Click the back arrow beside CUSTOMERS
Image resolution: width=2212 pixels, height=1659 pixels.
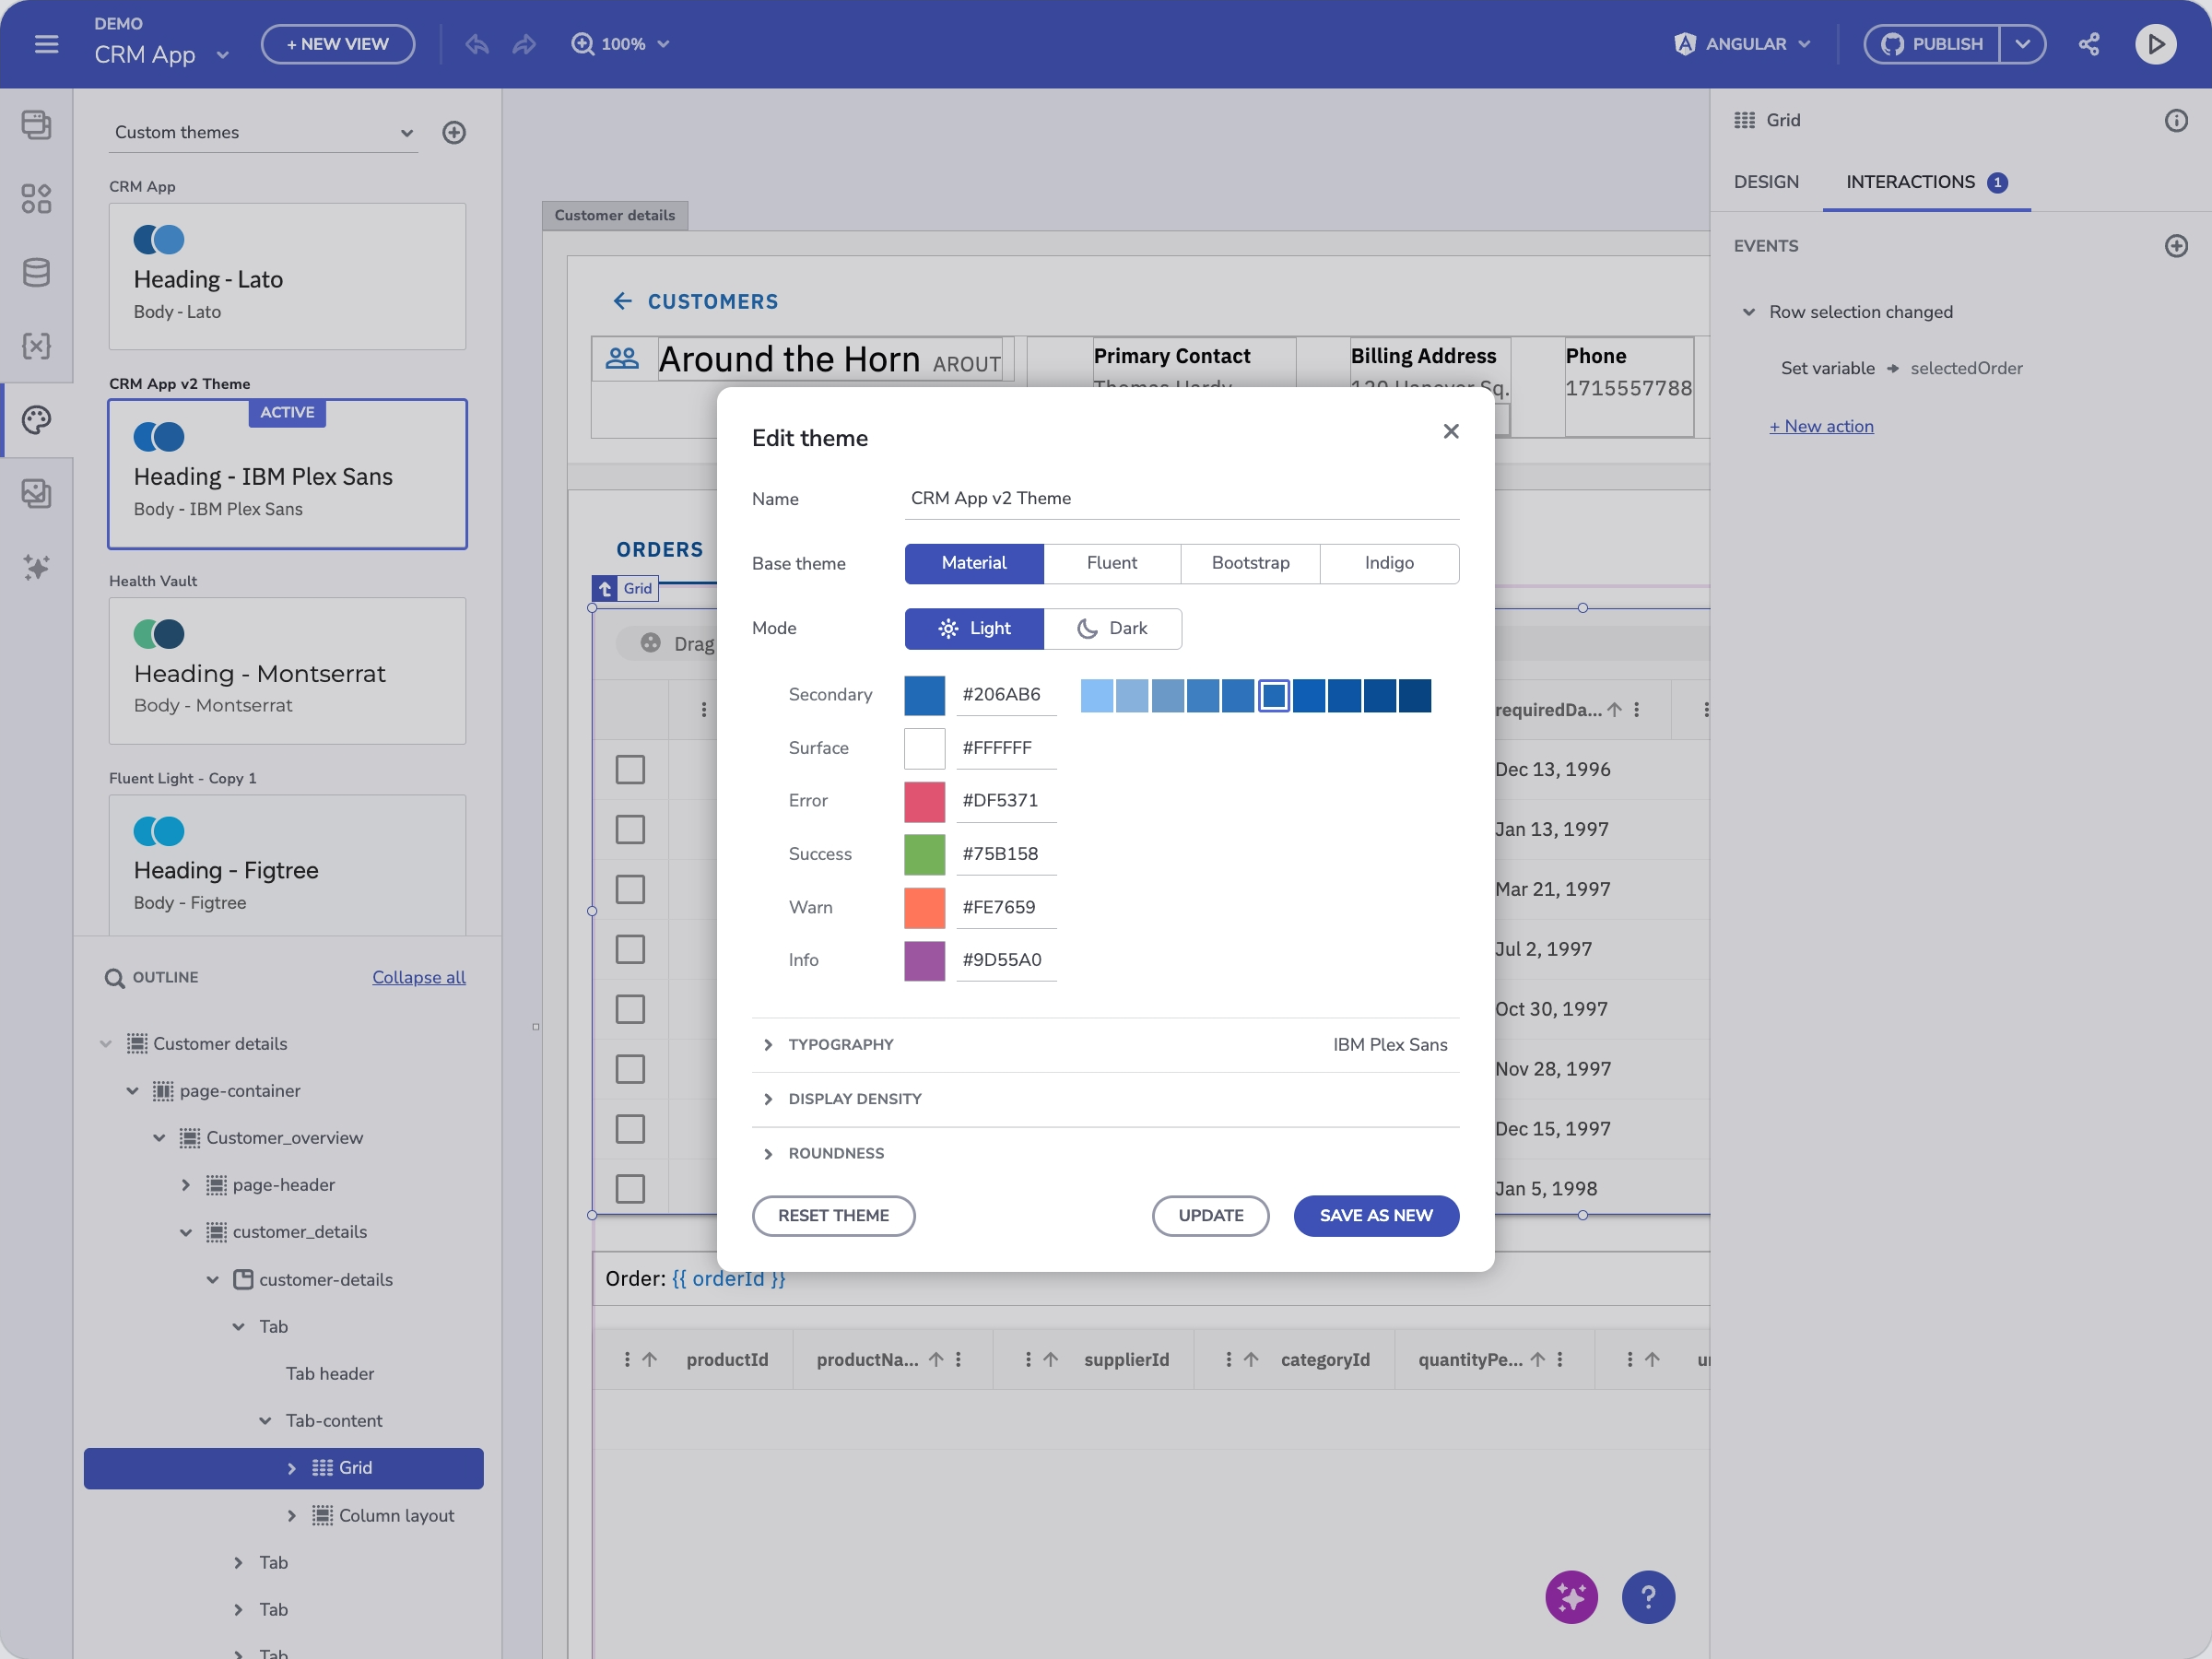pyautogui.click(x=622, y=301)
